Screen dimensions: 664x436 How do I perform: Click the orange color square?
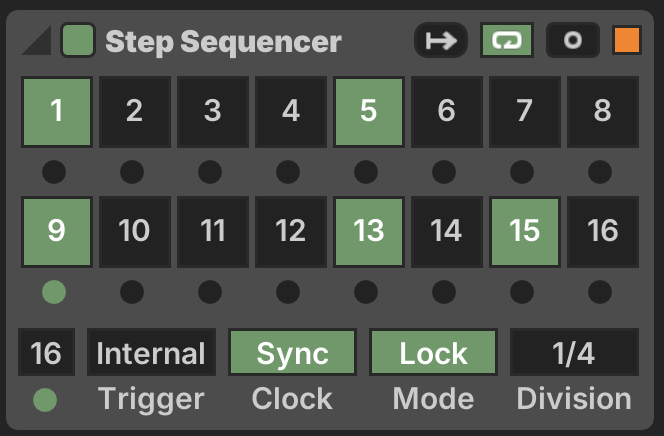627,40
